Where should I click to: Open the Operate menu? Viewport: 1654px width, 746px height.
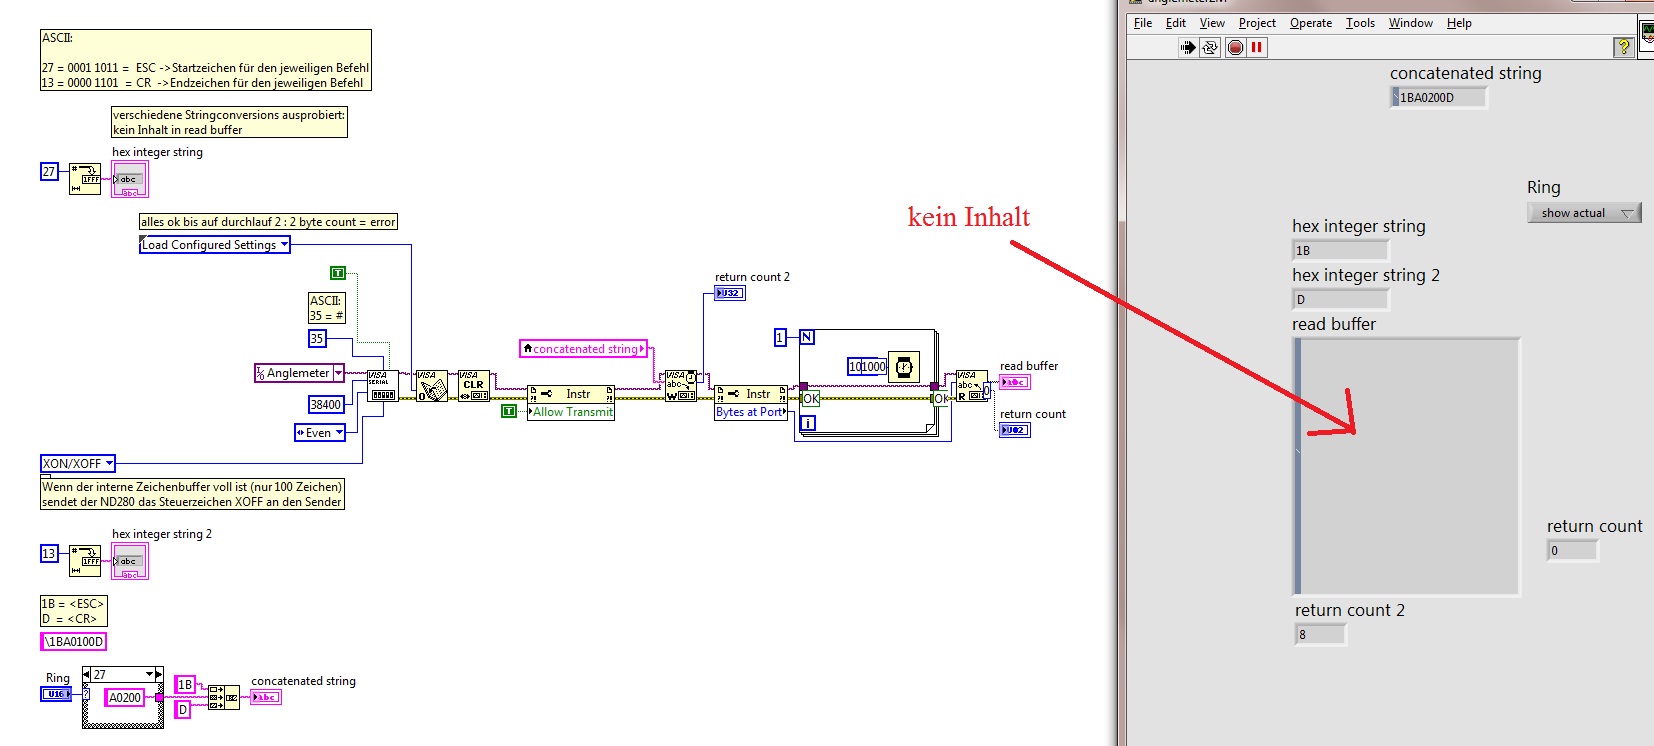pos(1311,23)
